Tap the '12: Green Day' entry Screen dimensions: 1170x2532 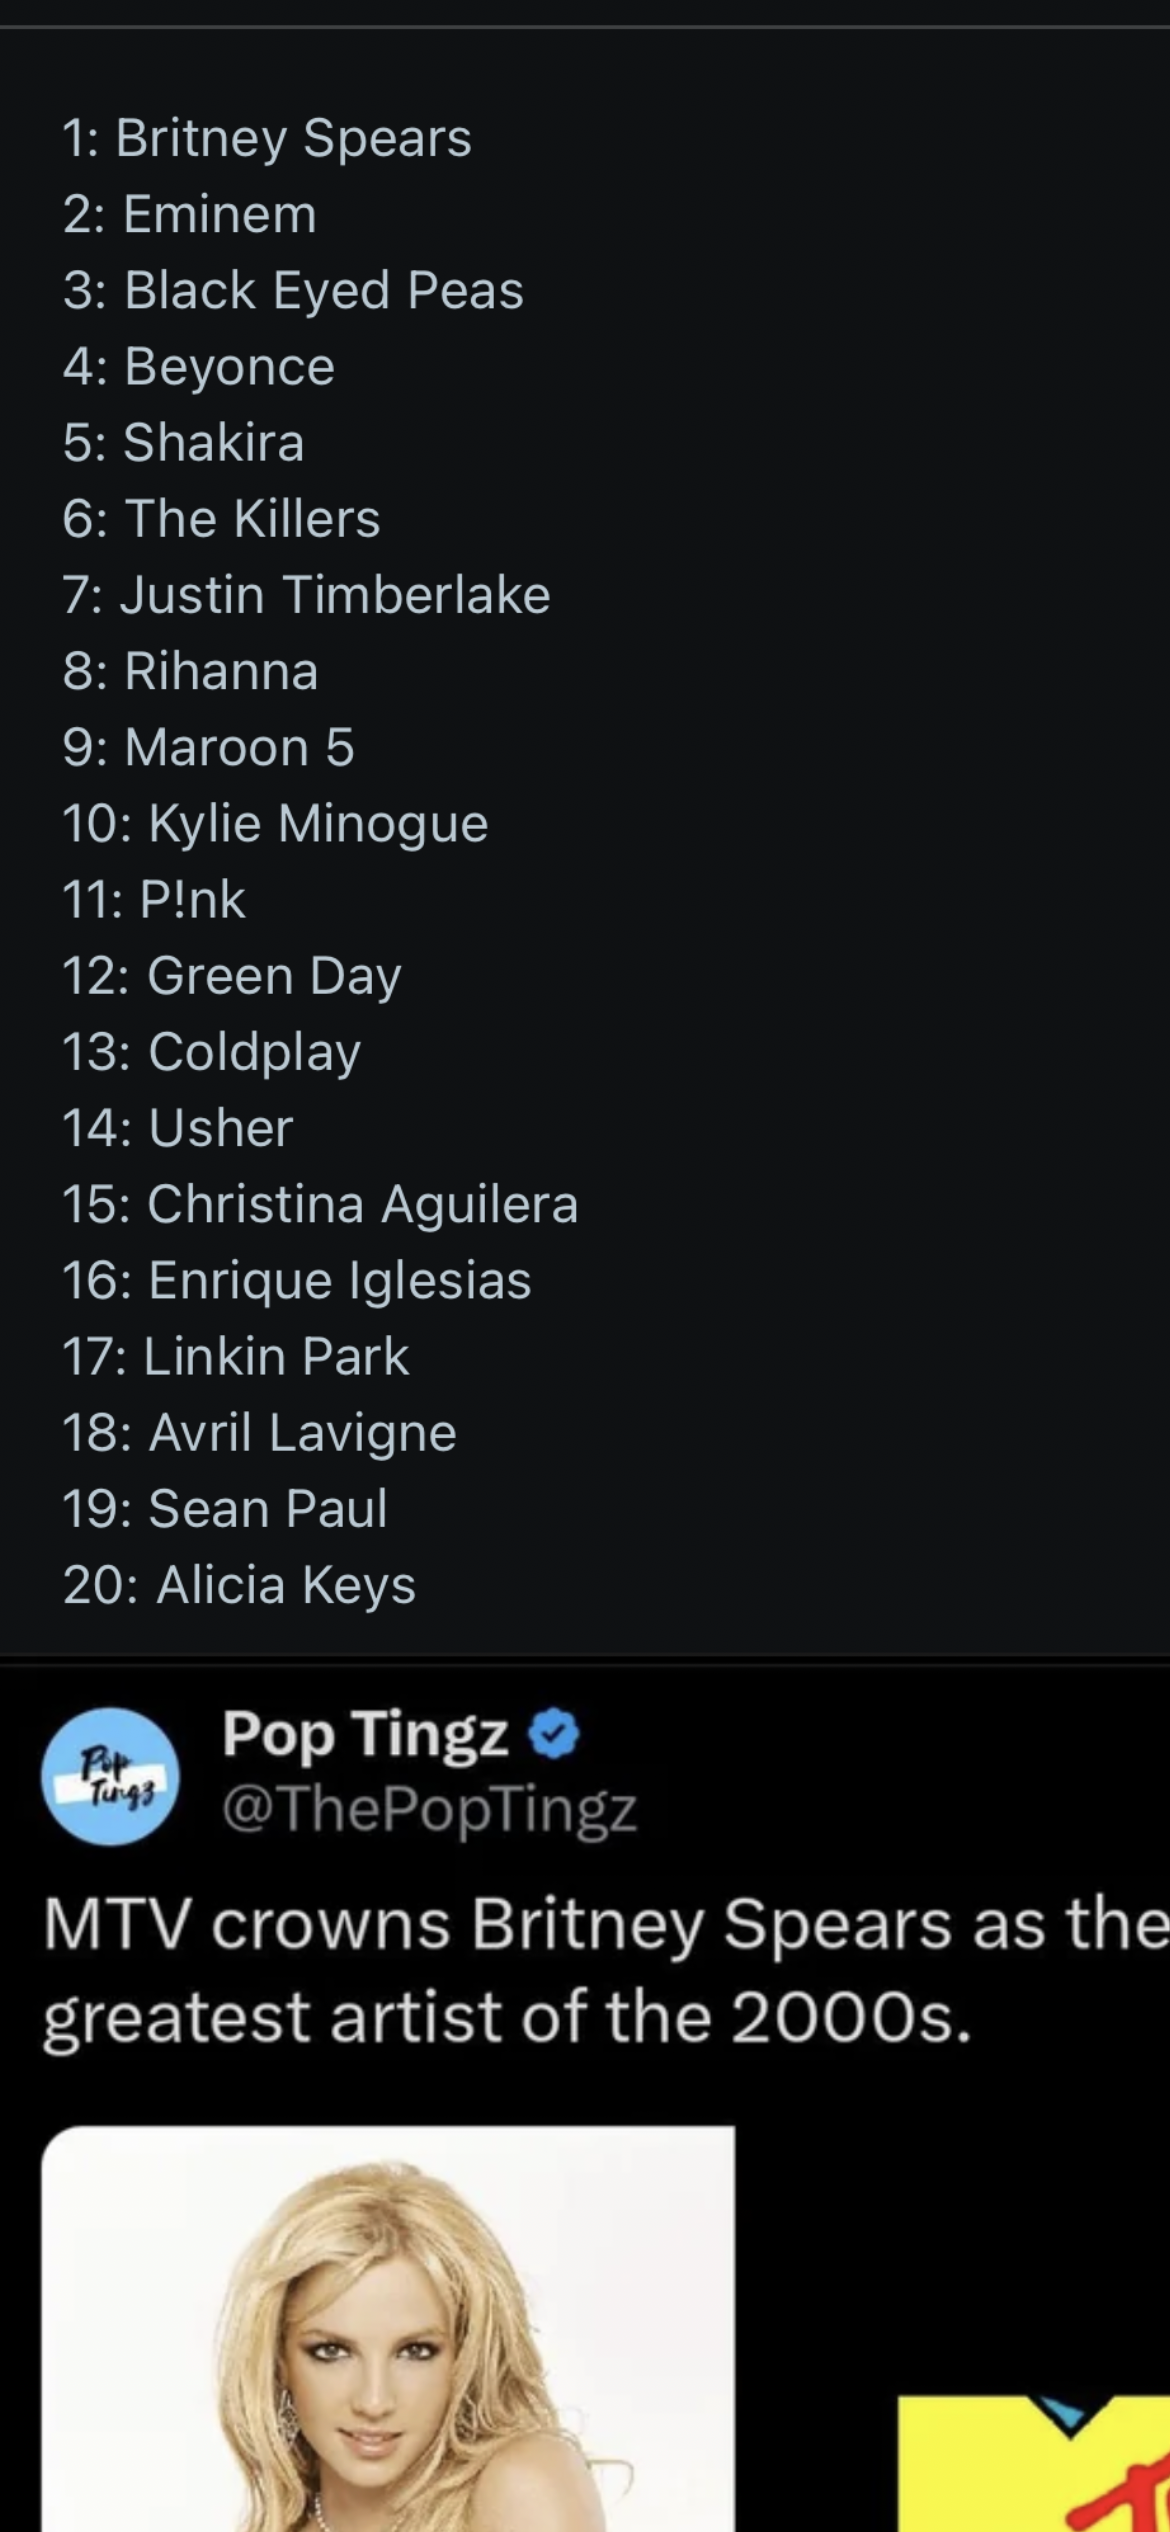pos(231,975)
